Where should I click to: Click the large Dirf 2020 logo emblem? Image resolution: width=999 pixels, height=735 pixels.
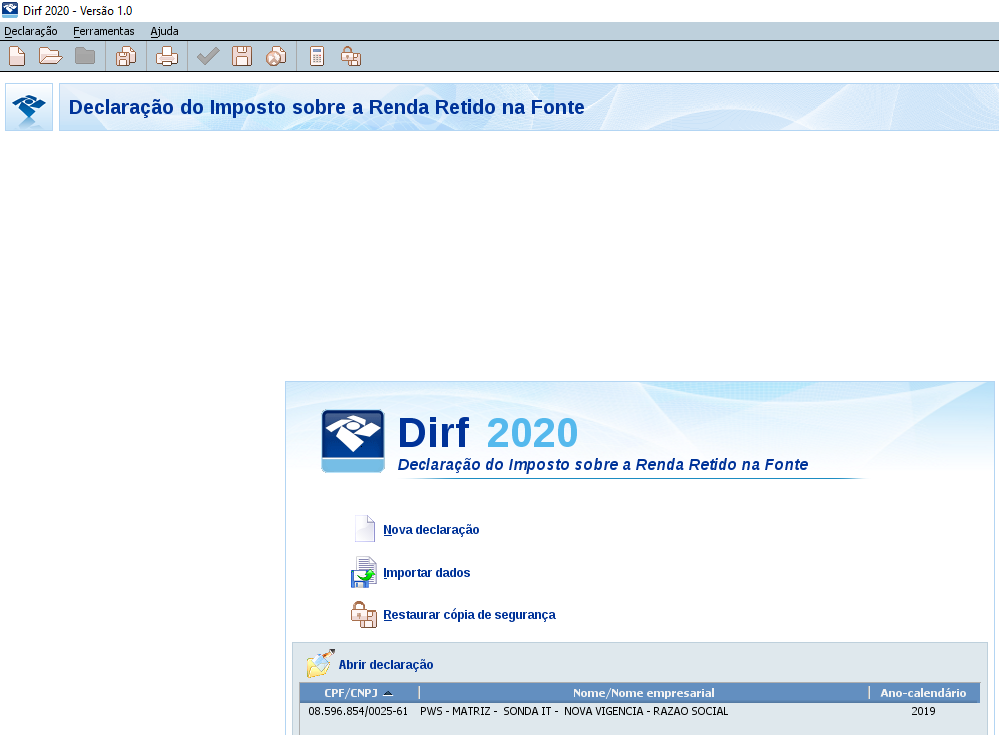click(x=353, y=441)
